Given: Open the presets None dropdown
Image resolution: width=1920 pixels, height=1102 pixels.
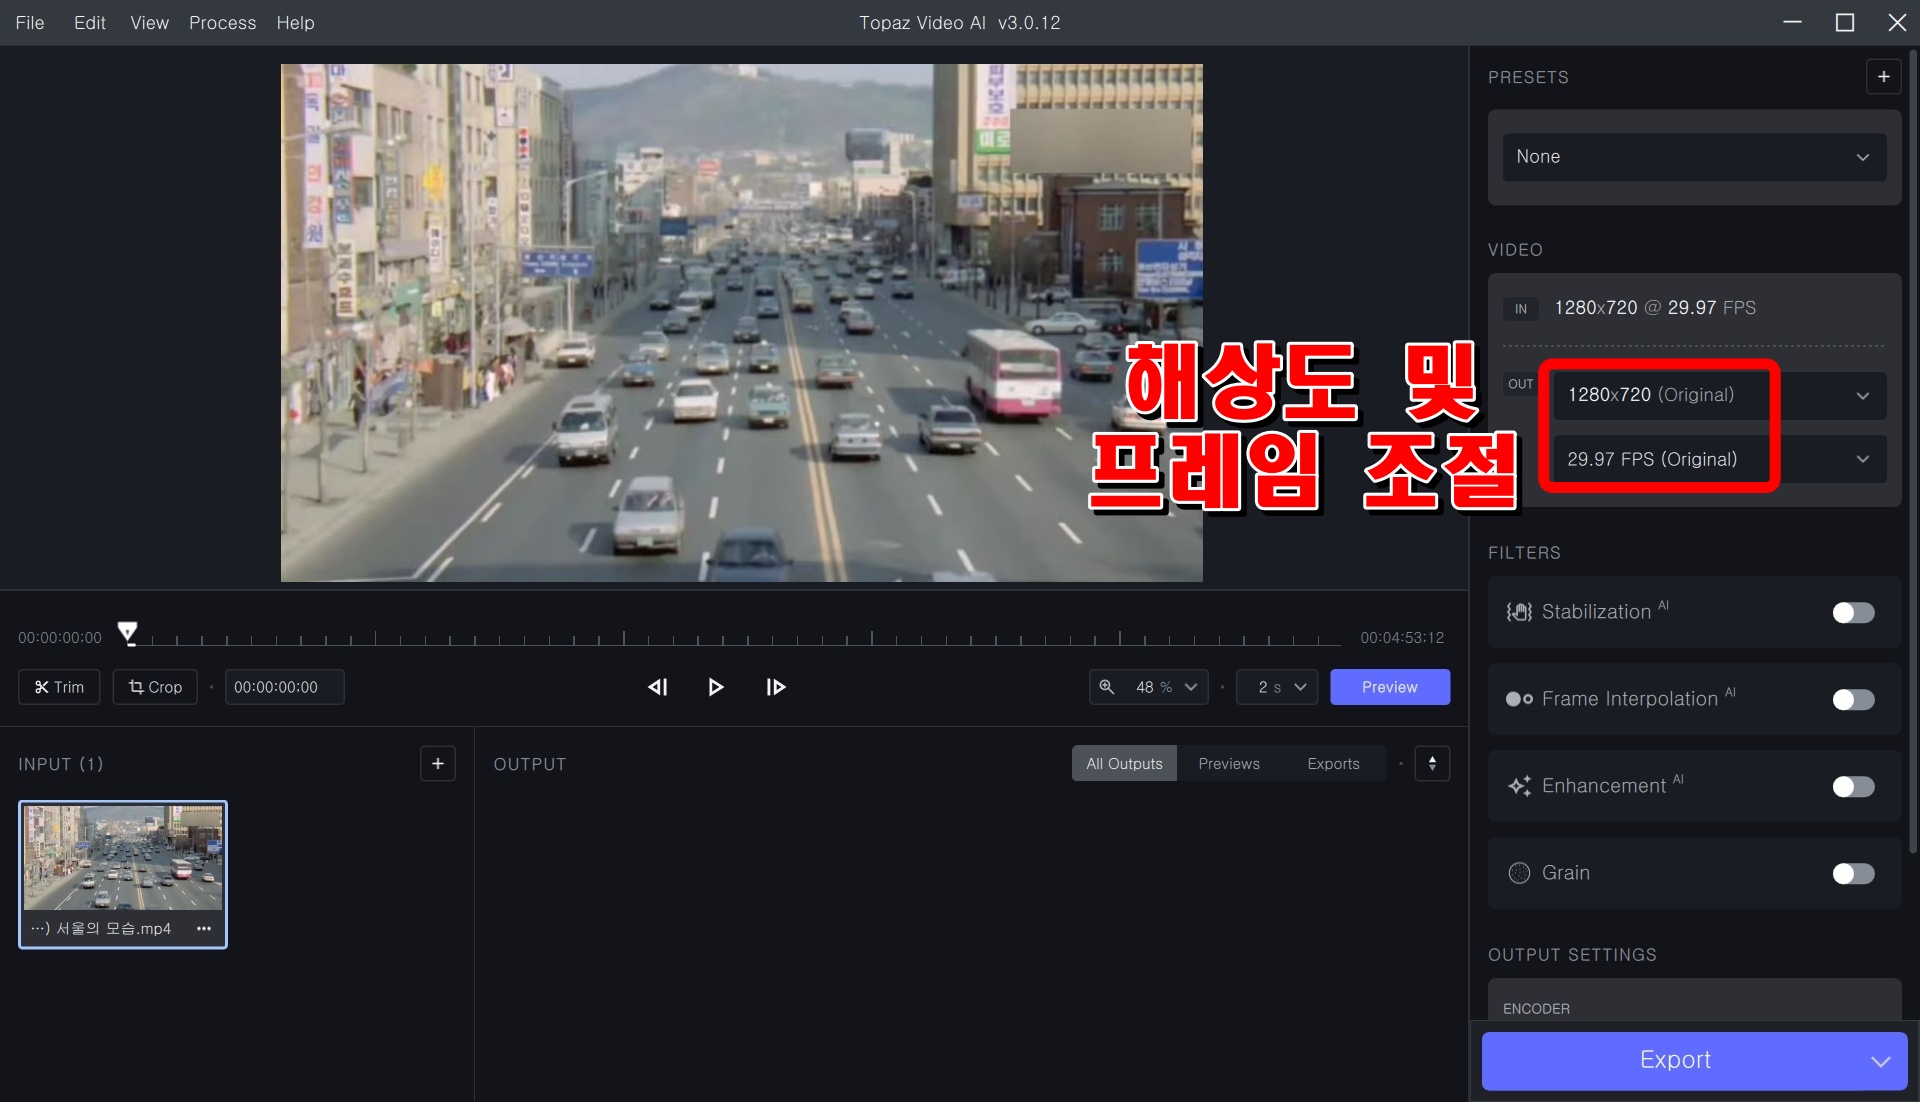Looking at the screenshot, I should point(1693,157).
